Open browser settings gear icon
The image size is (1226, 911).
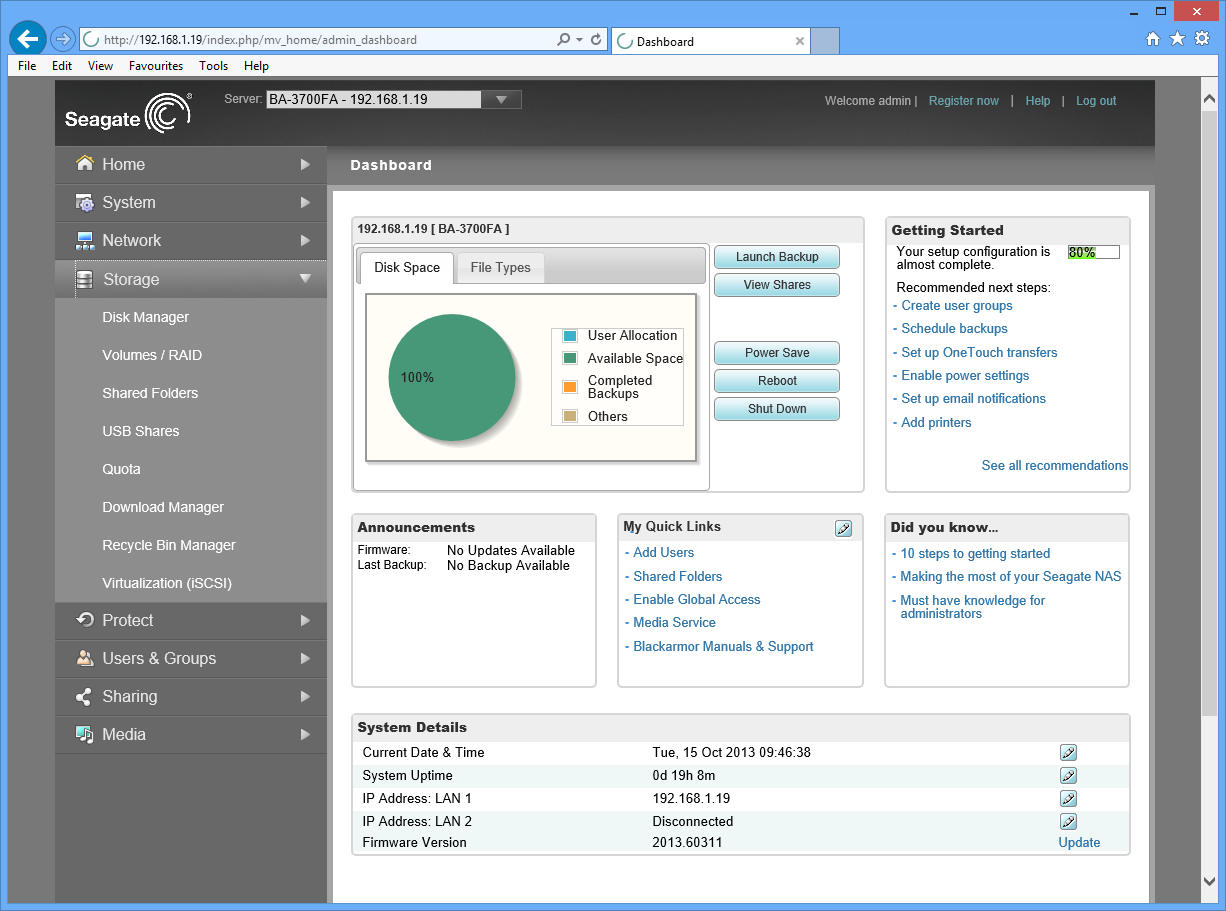click(x=1202, y=39)
